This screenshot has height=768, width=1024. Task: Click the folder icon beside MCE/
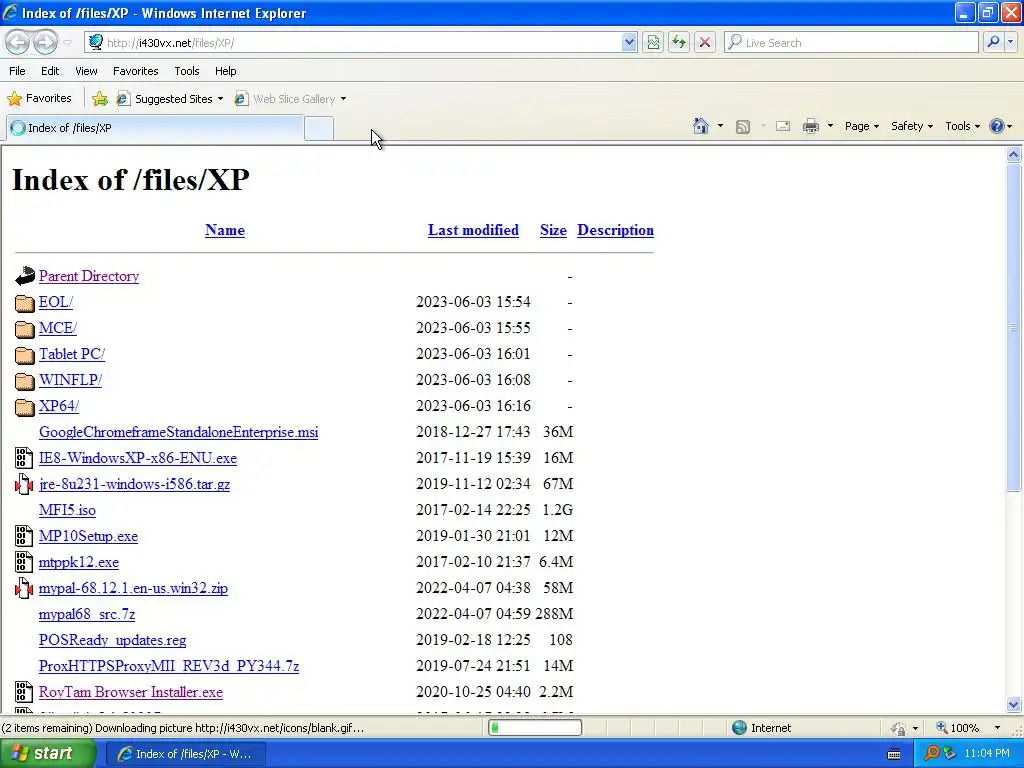pyautogui.click(x=25, y=328)
